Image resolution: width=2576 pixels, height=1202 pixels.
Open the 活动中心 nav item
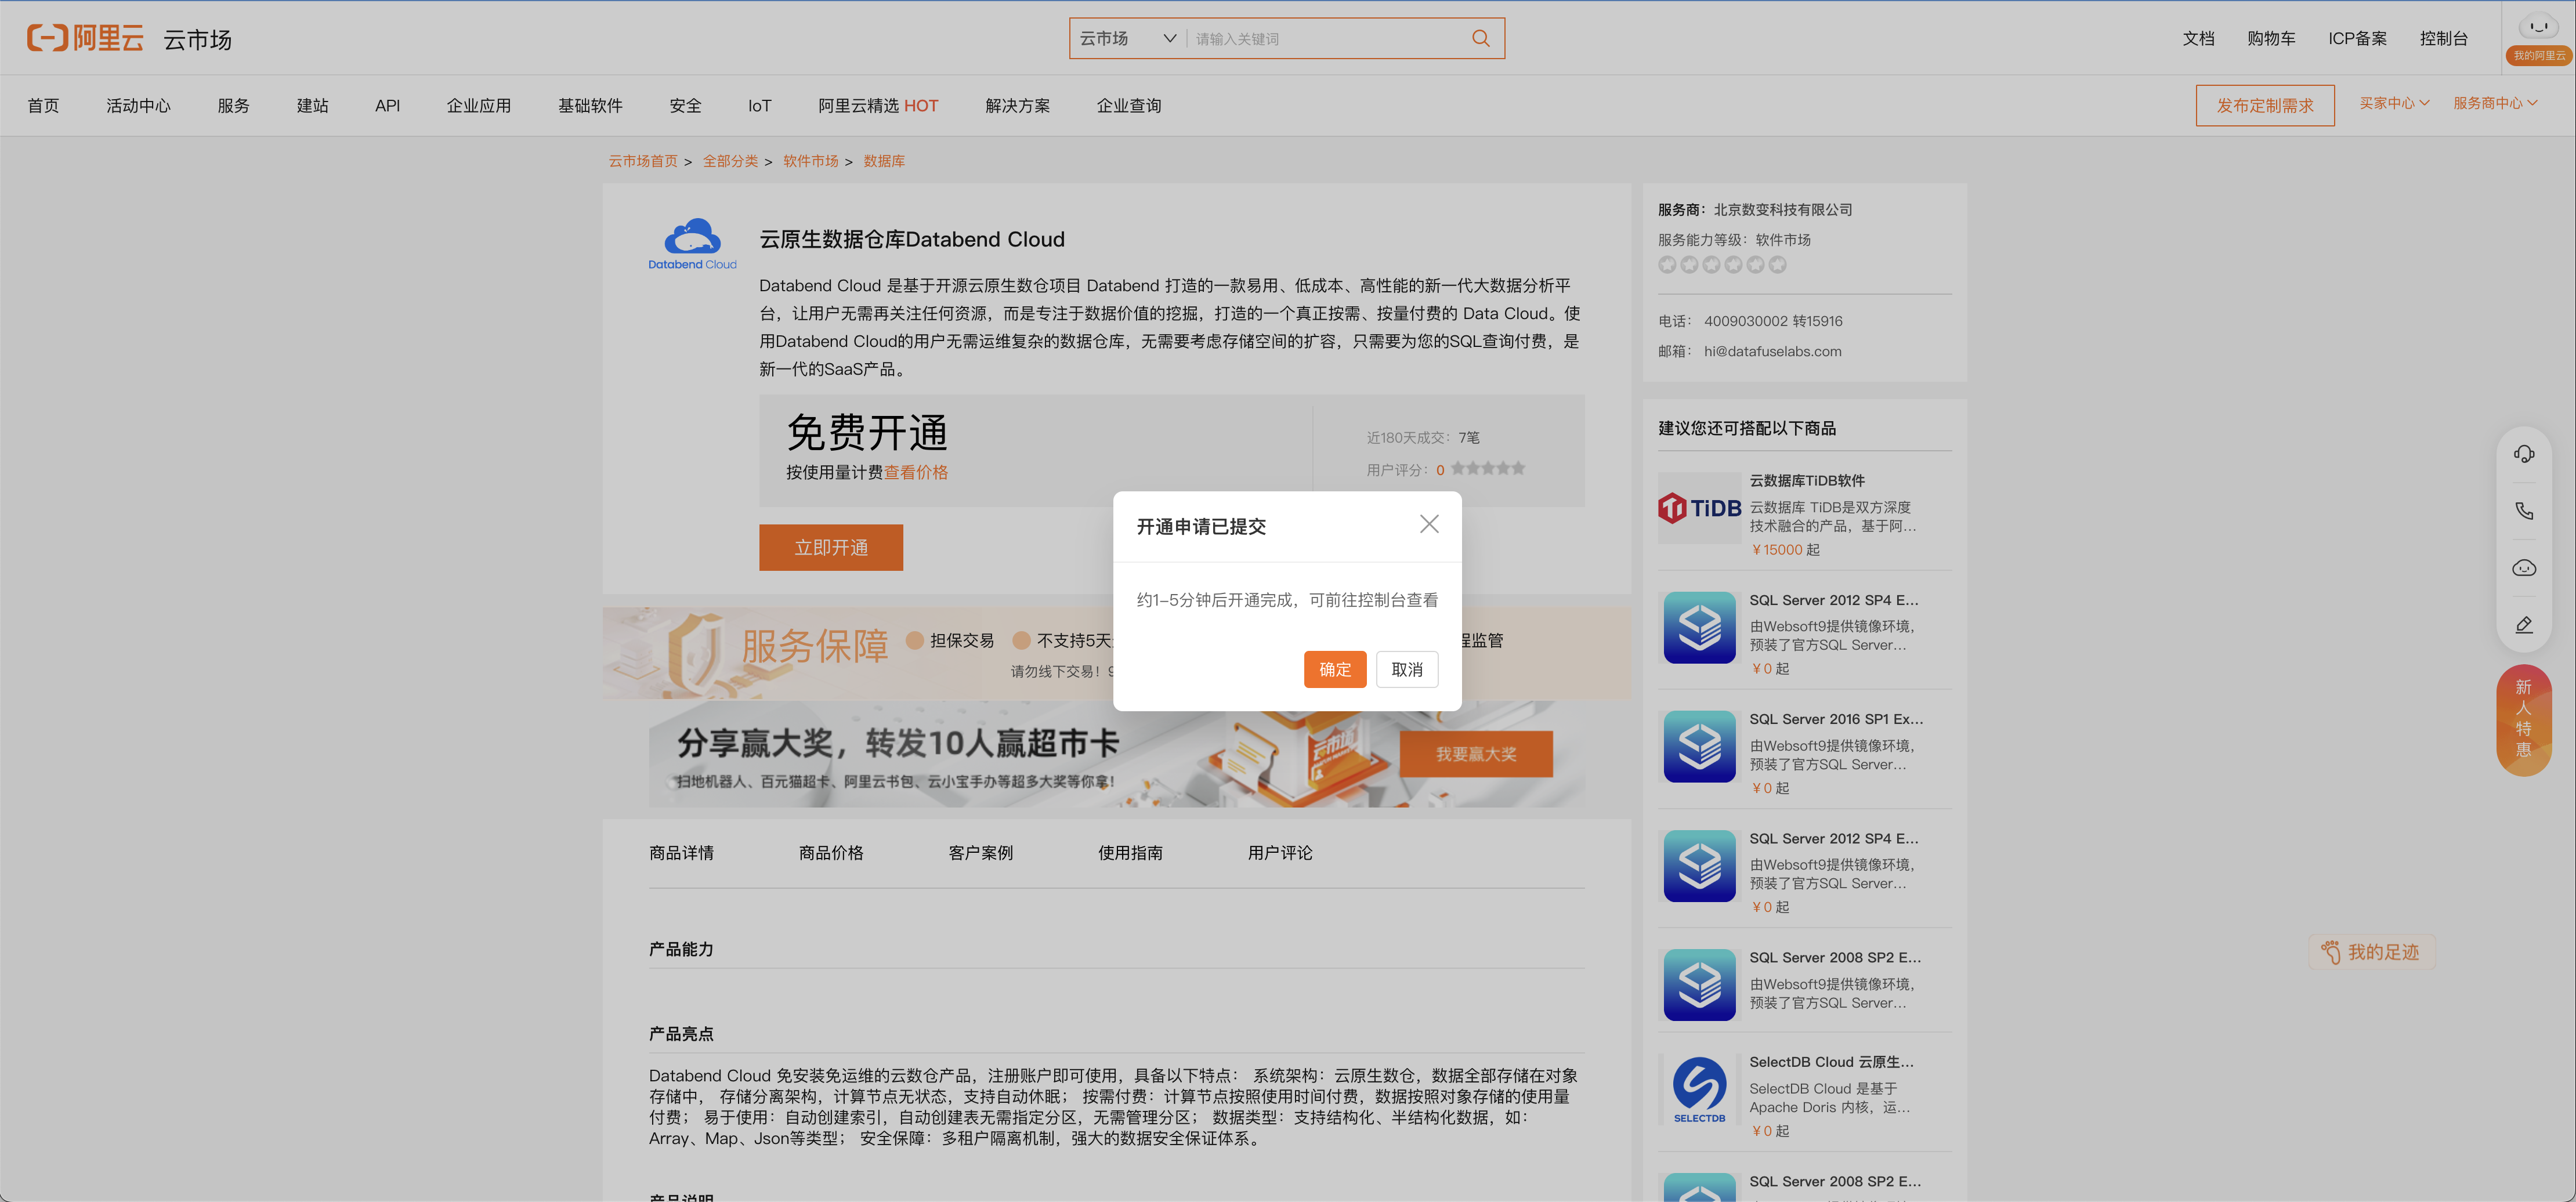pos(138,105)
